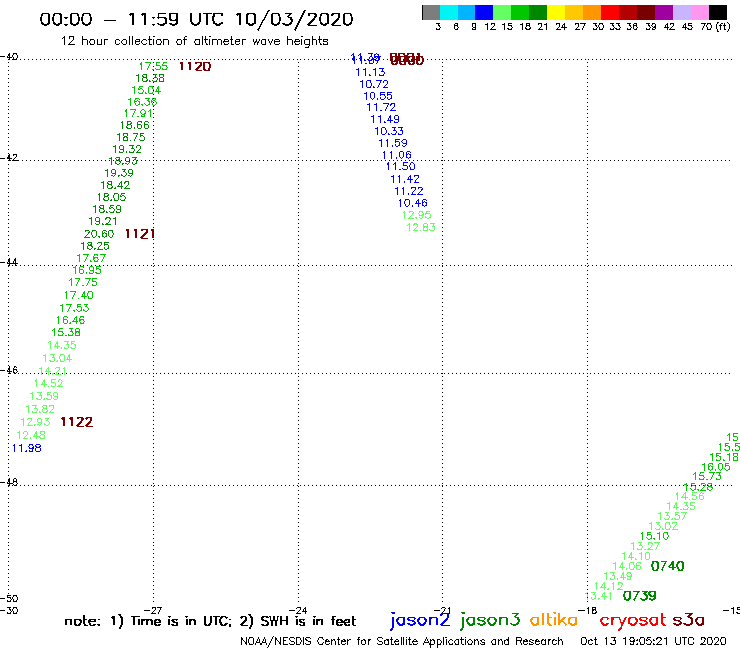Screen dimensions: 740x650
Task: Click the 10.46 value
Action: (413, 203)
